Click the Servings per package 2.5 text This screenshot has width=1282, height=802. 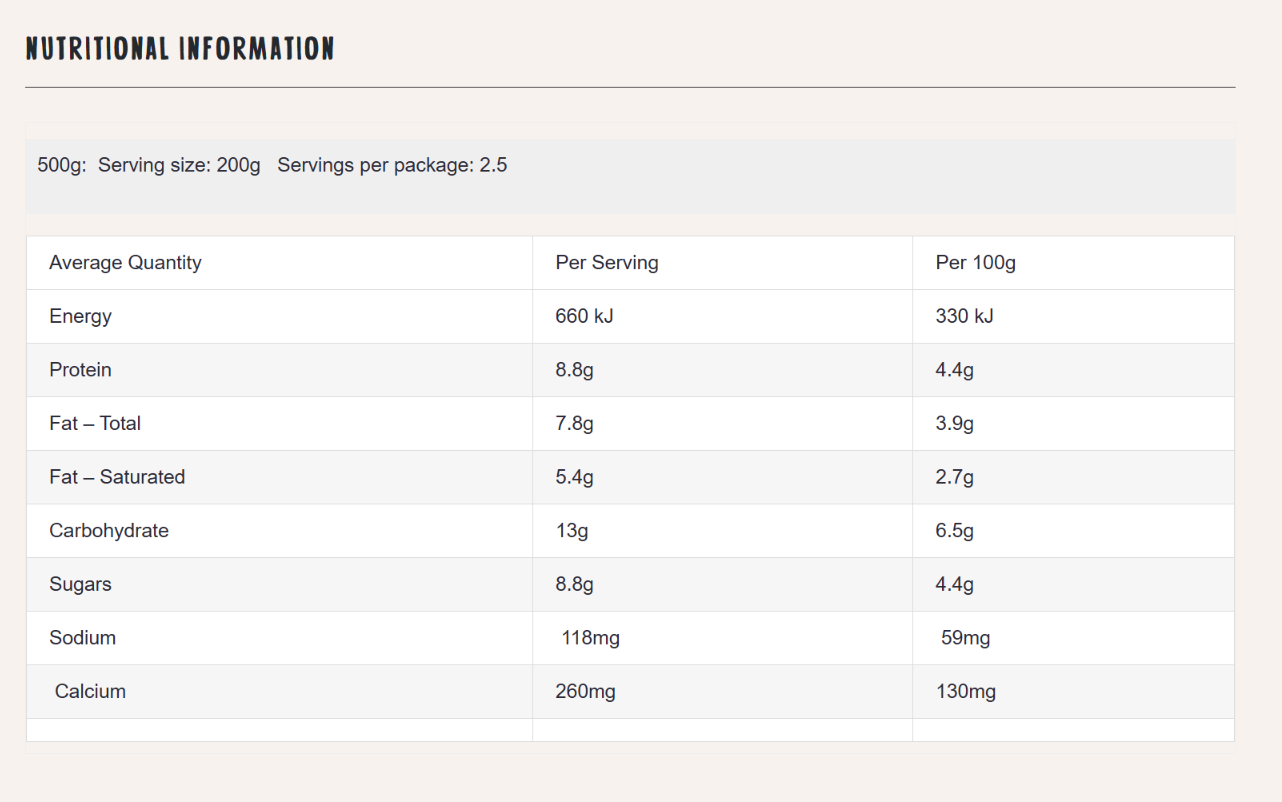point(392,165)
